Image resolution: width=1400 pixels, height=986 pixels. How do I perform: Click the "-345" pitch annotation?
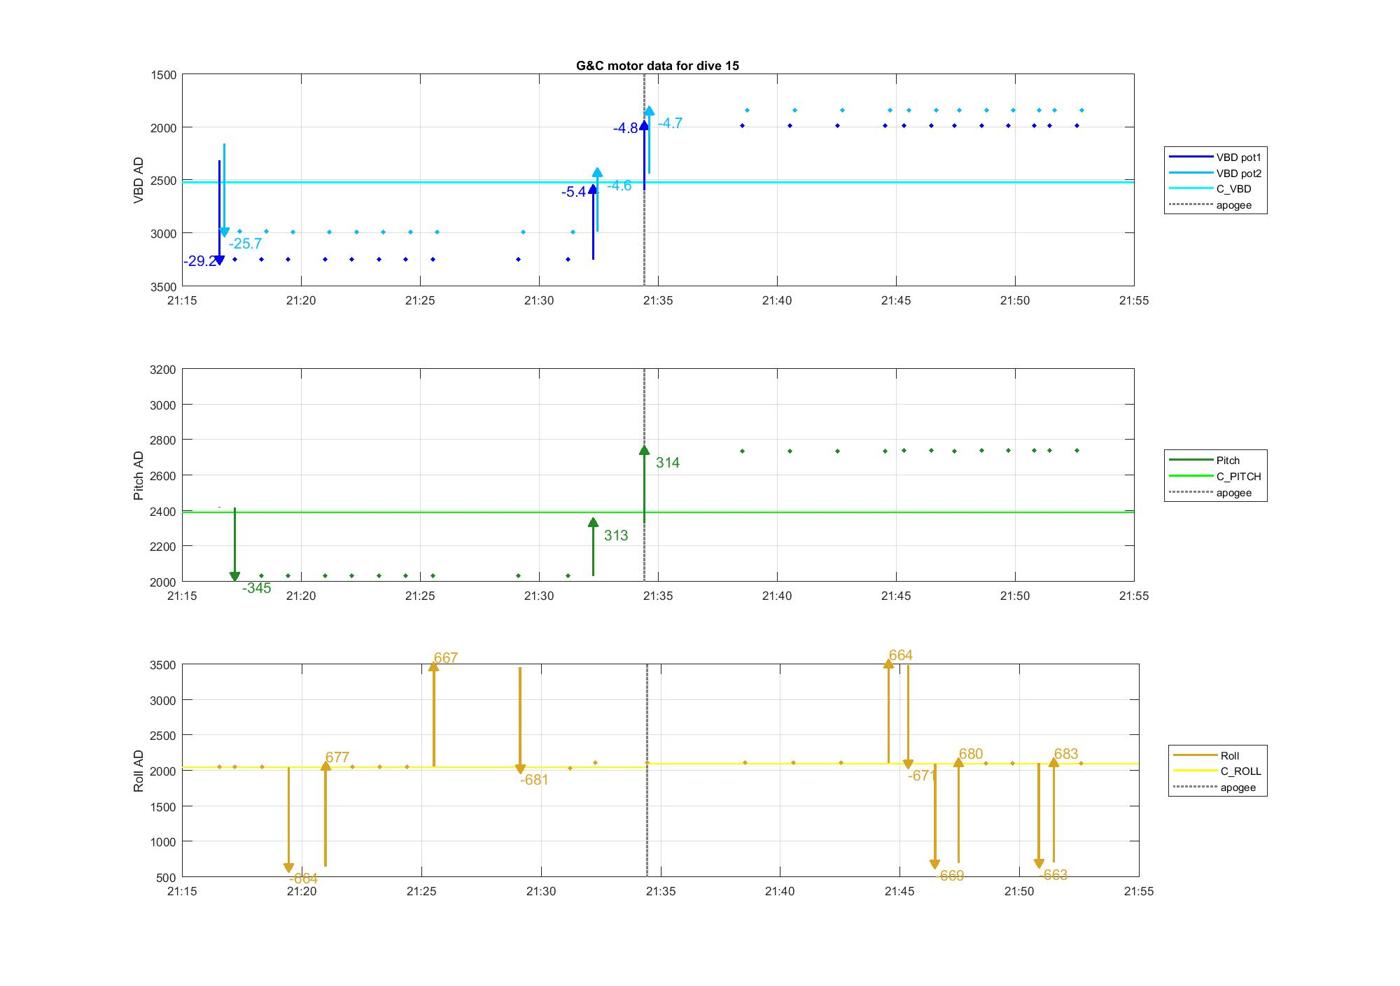tap(256, 588)
